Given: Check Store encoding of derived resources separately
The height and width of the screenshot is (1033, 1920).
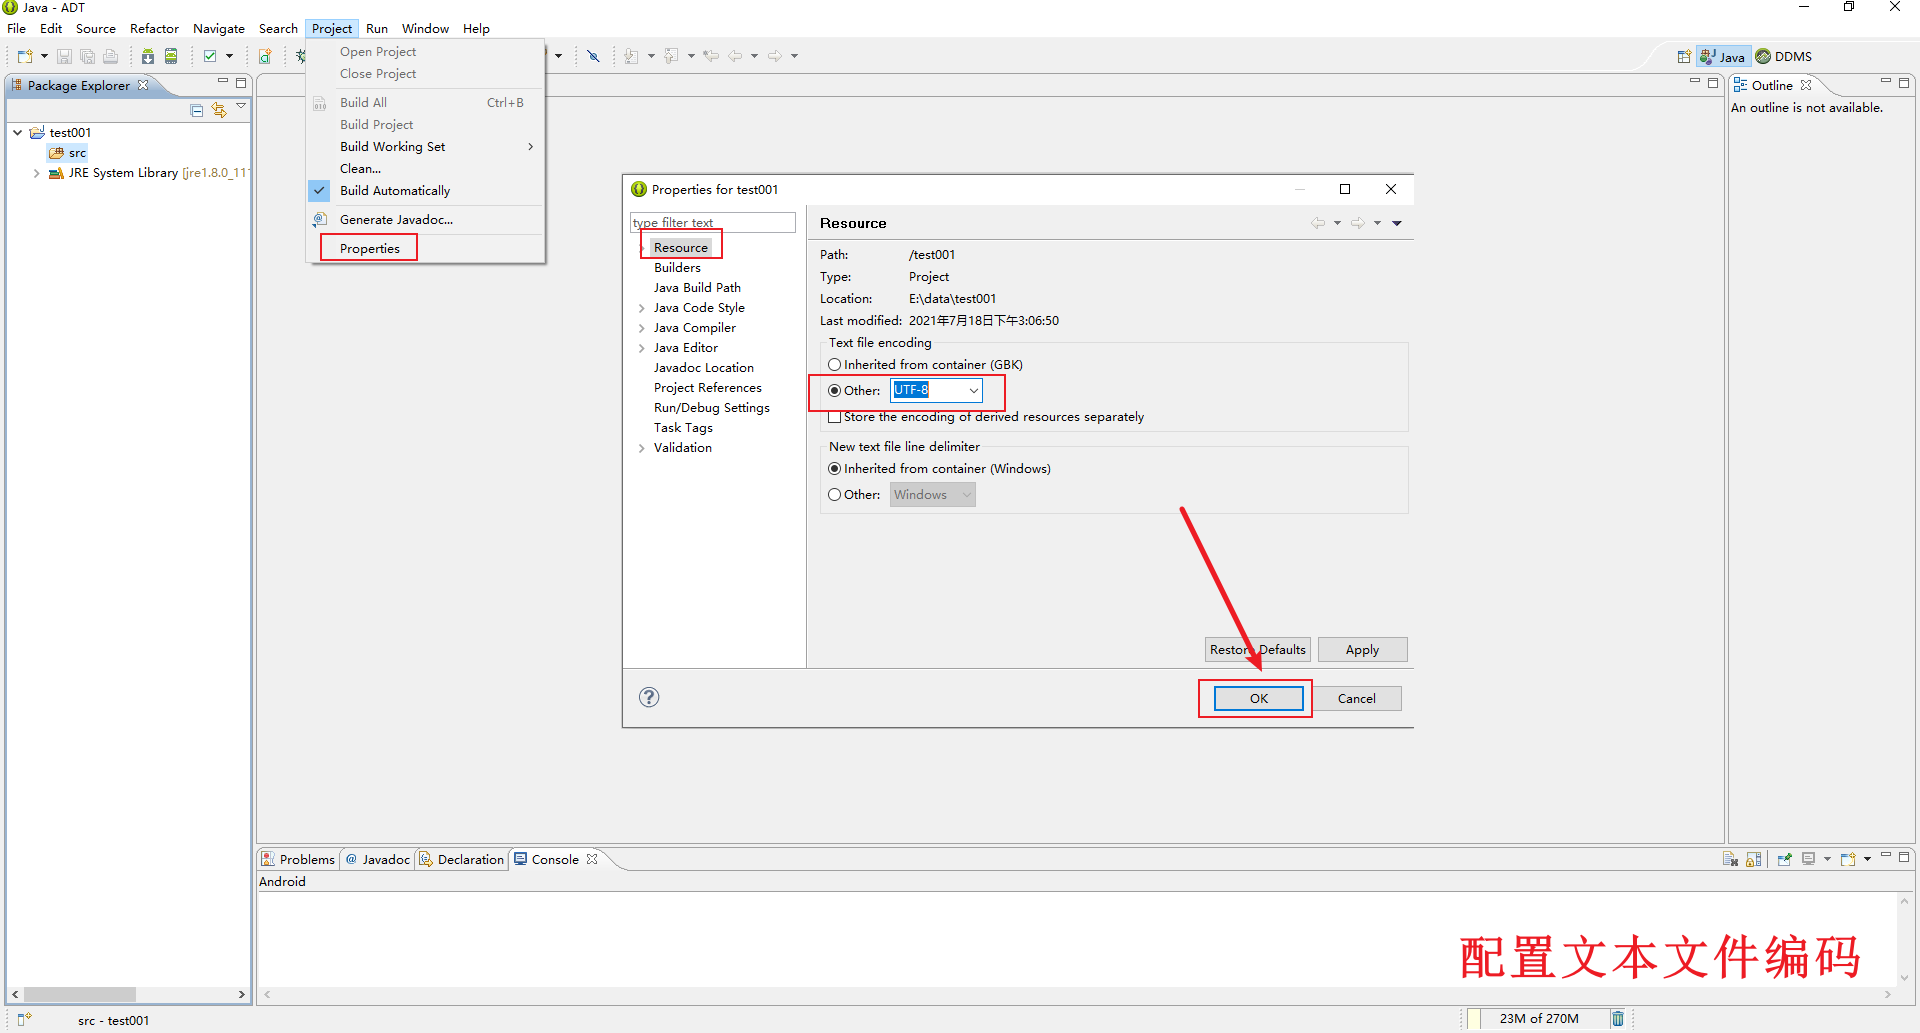Looking at the screenshot, I should coord(834,417).
